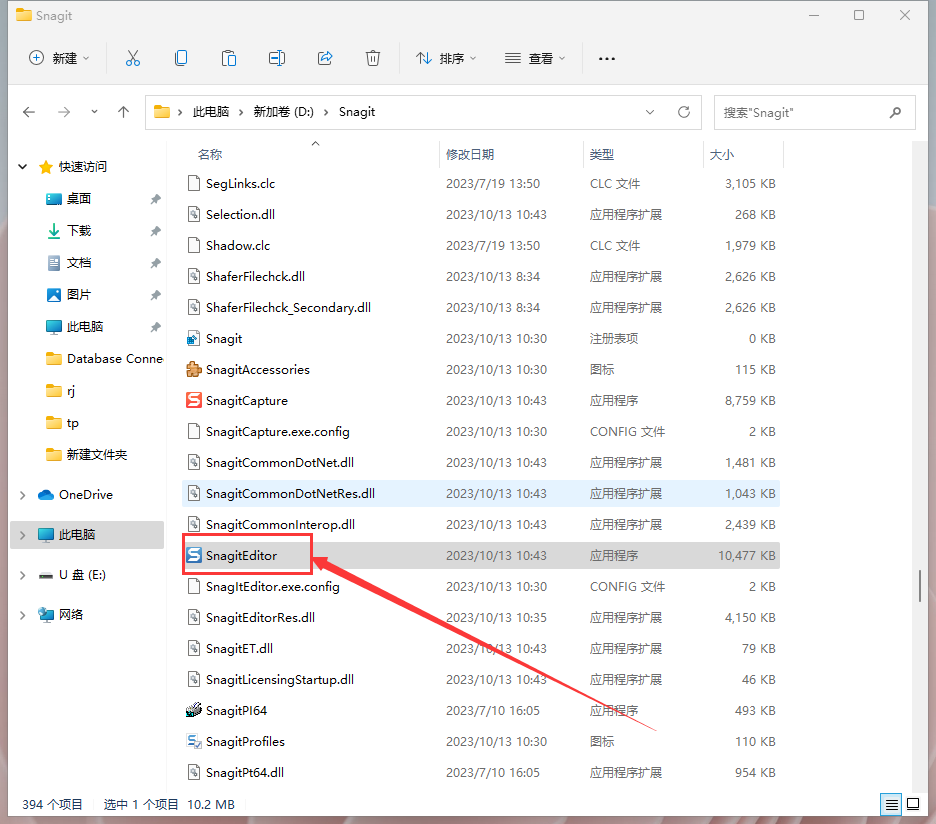This screenshot has width=936, height=824.
Task: Select the Selection.dll file in the list
Action: tap(241, 214)
